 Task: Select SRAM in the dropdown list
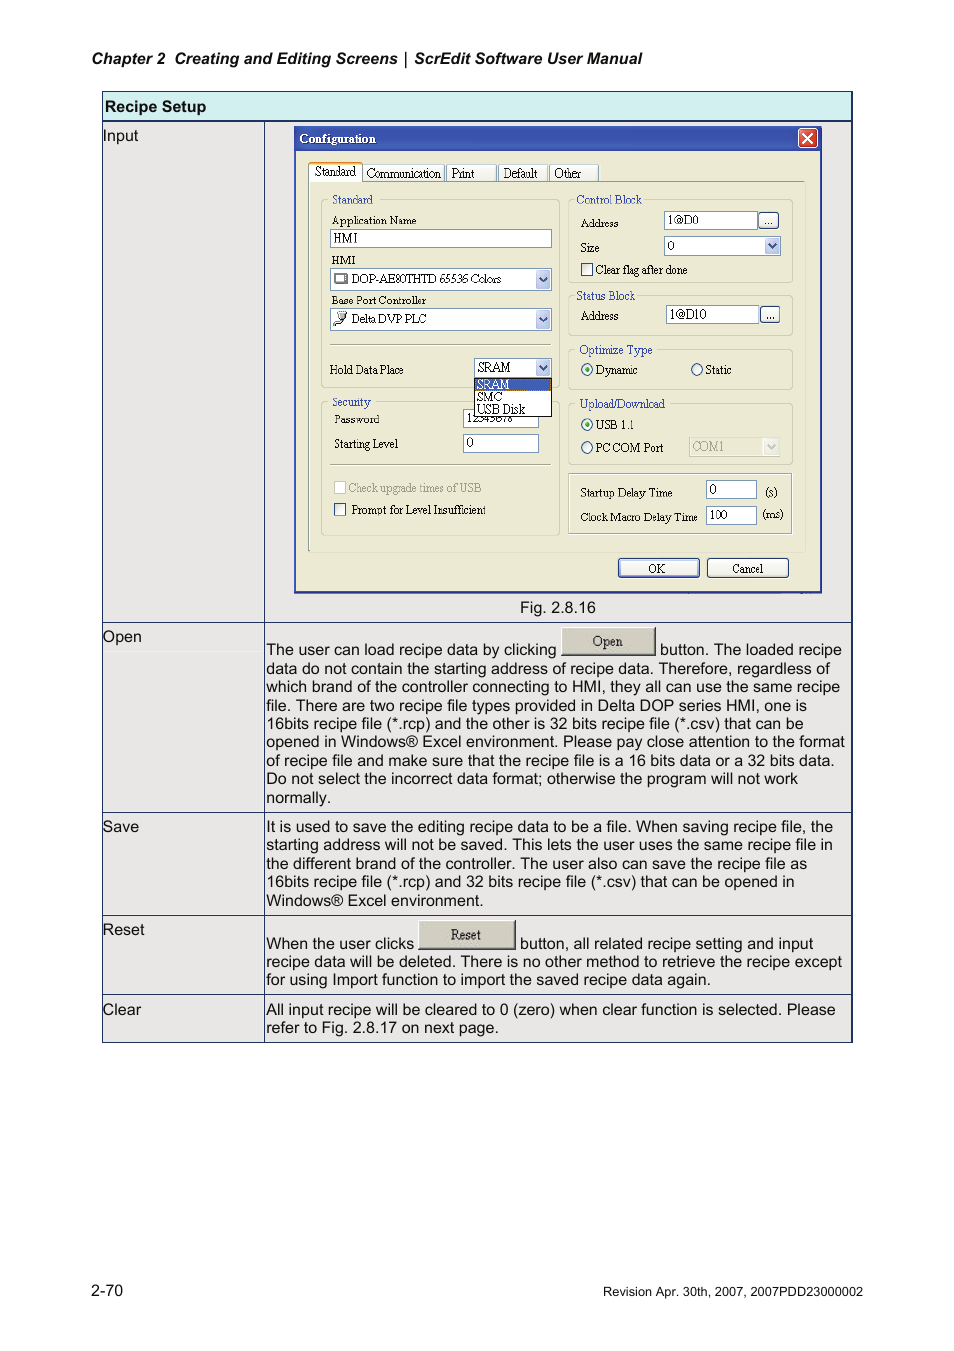pos(512,384)
